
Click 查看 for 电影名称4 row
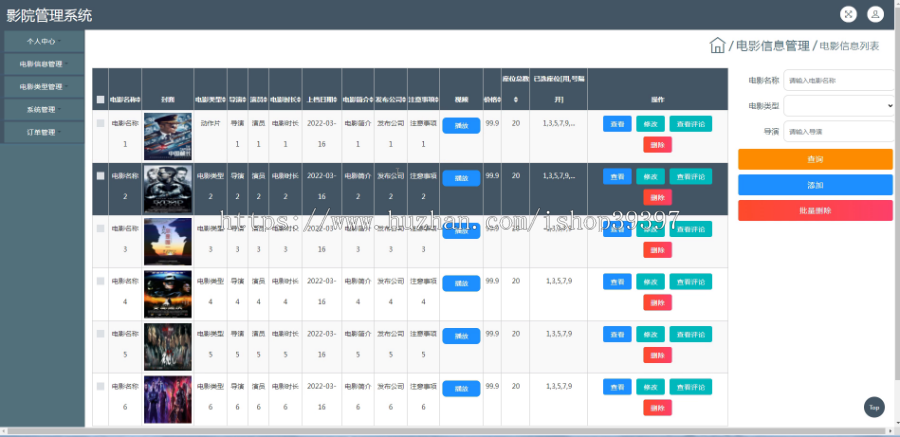coord(617,281)
